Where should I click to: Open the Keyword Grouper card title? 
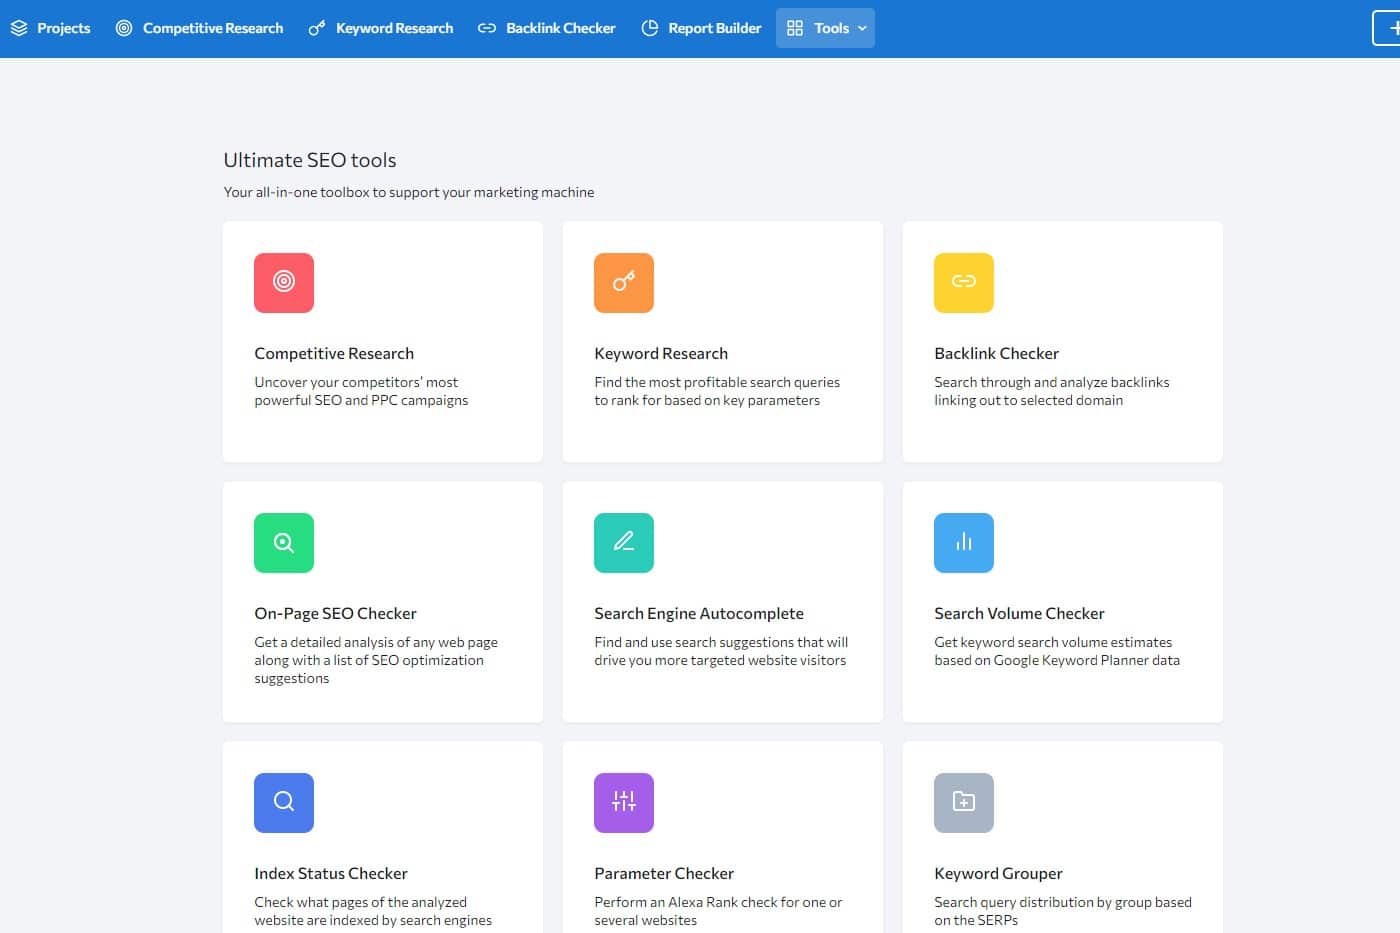998,873
